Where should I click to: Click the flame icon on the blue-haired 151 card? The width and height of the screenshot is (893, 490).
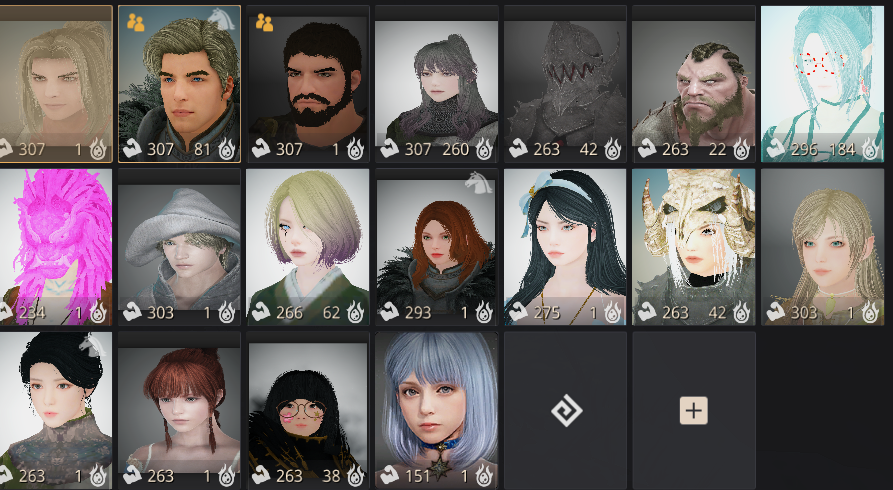click(484, 476)
